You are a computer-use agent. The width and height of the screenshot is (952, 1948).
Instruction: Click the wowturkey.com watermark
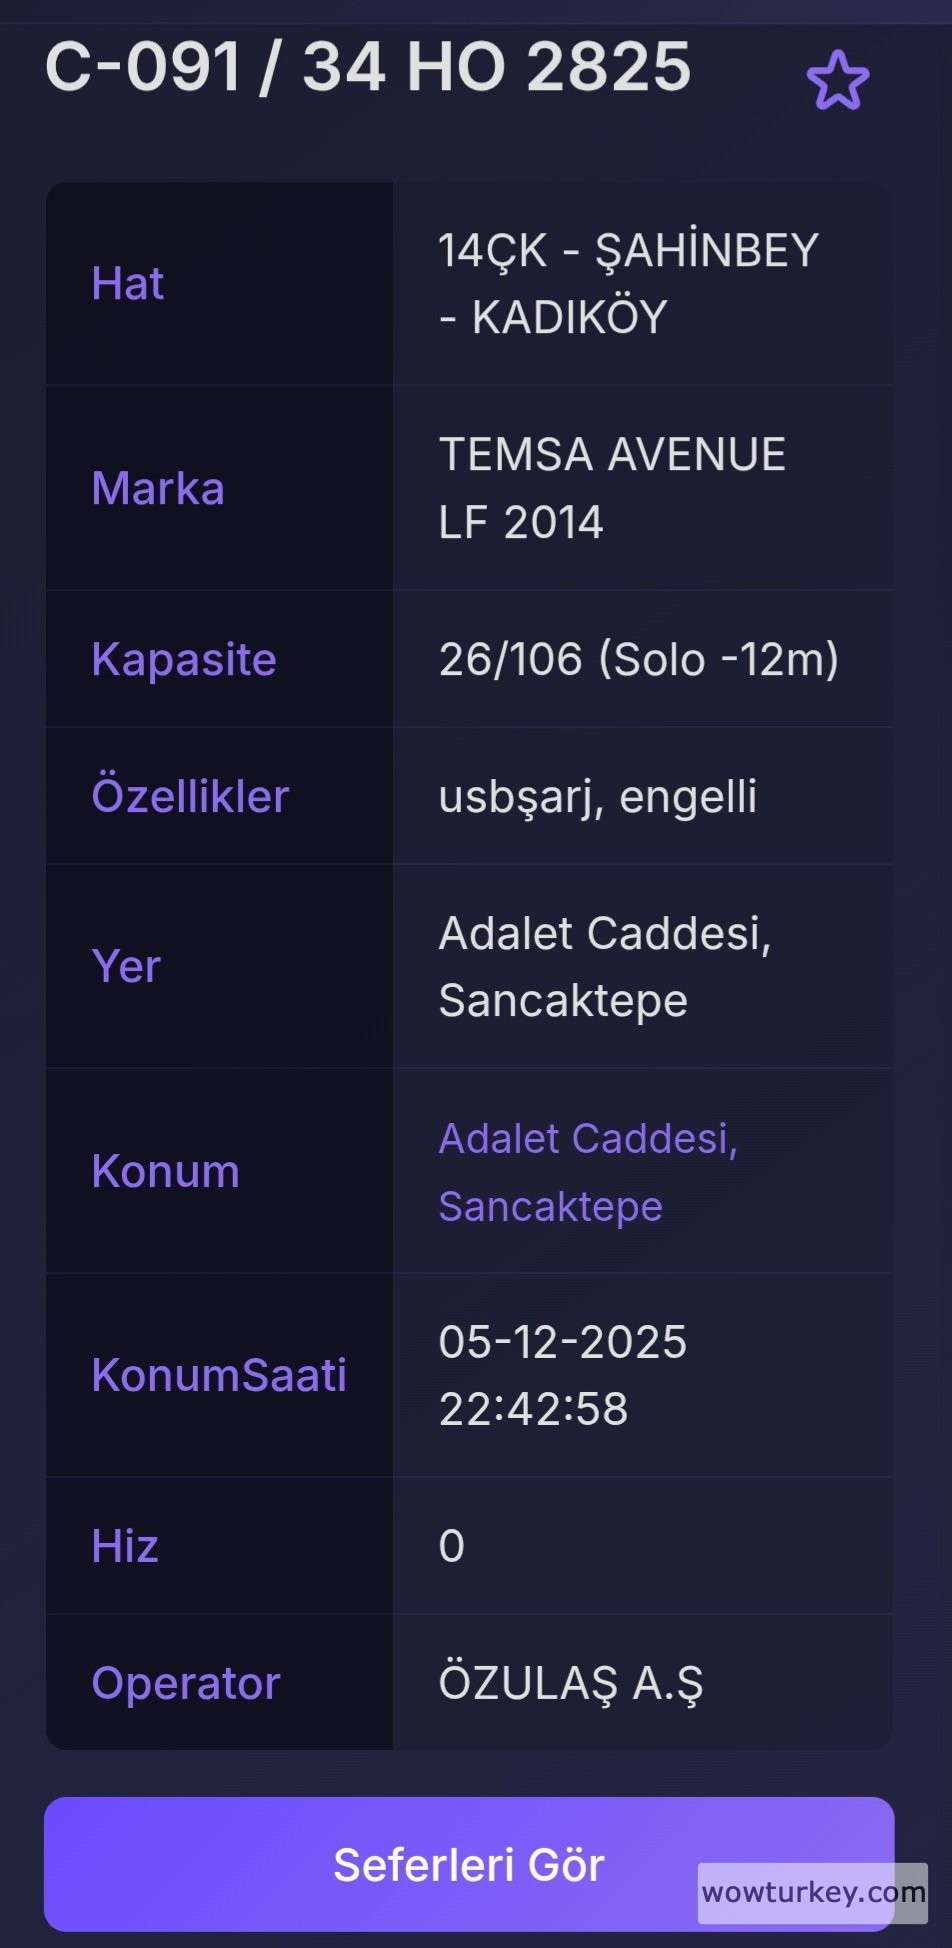pos(812,1892)
